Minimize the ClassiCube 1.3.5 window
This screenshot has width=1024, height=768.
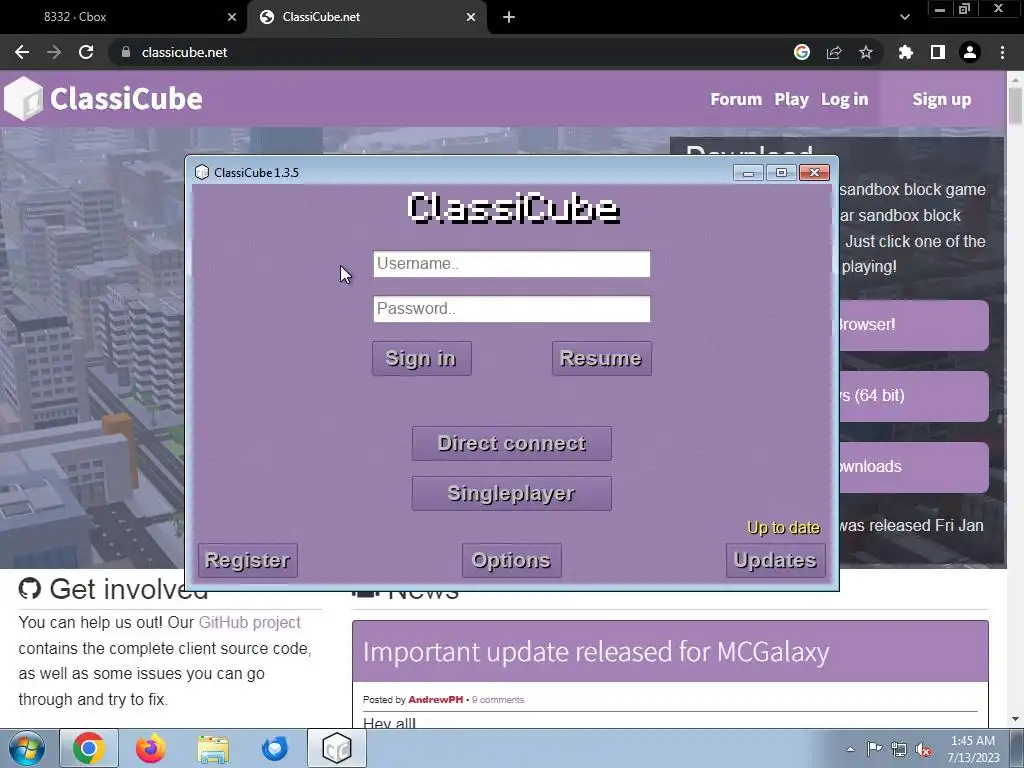(x=748, y=172)
